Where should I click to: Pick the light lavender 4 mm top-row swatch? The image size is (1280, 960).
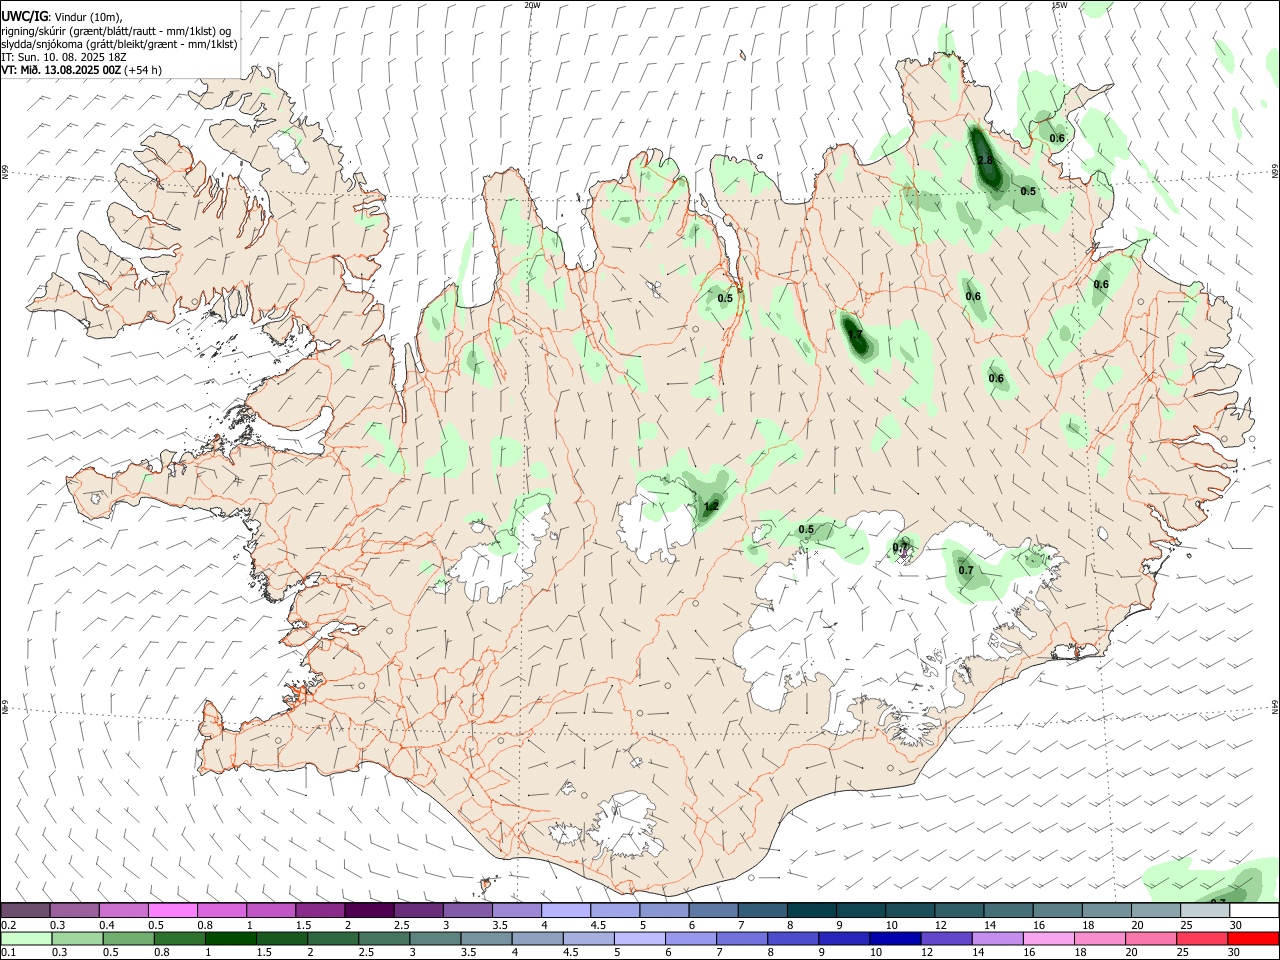point(566,910)
